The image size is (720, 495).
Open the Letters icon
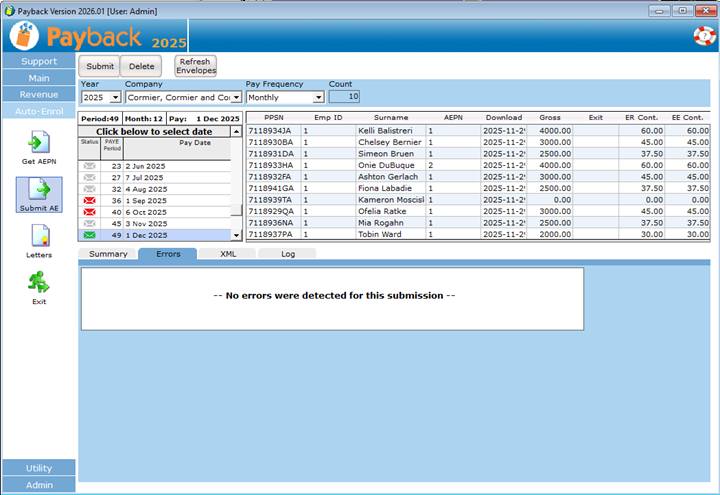coord(39,236)
